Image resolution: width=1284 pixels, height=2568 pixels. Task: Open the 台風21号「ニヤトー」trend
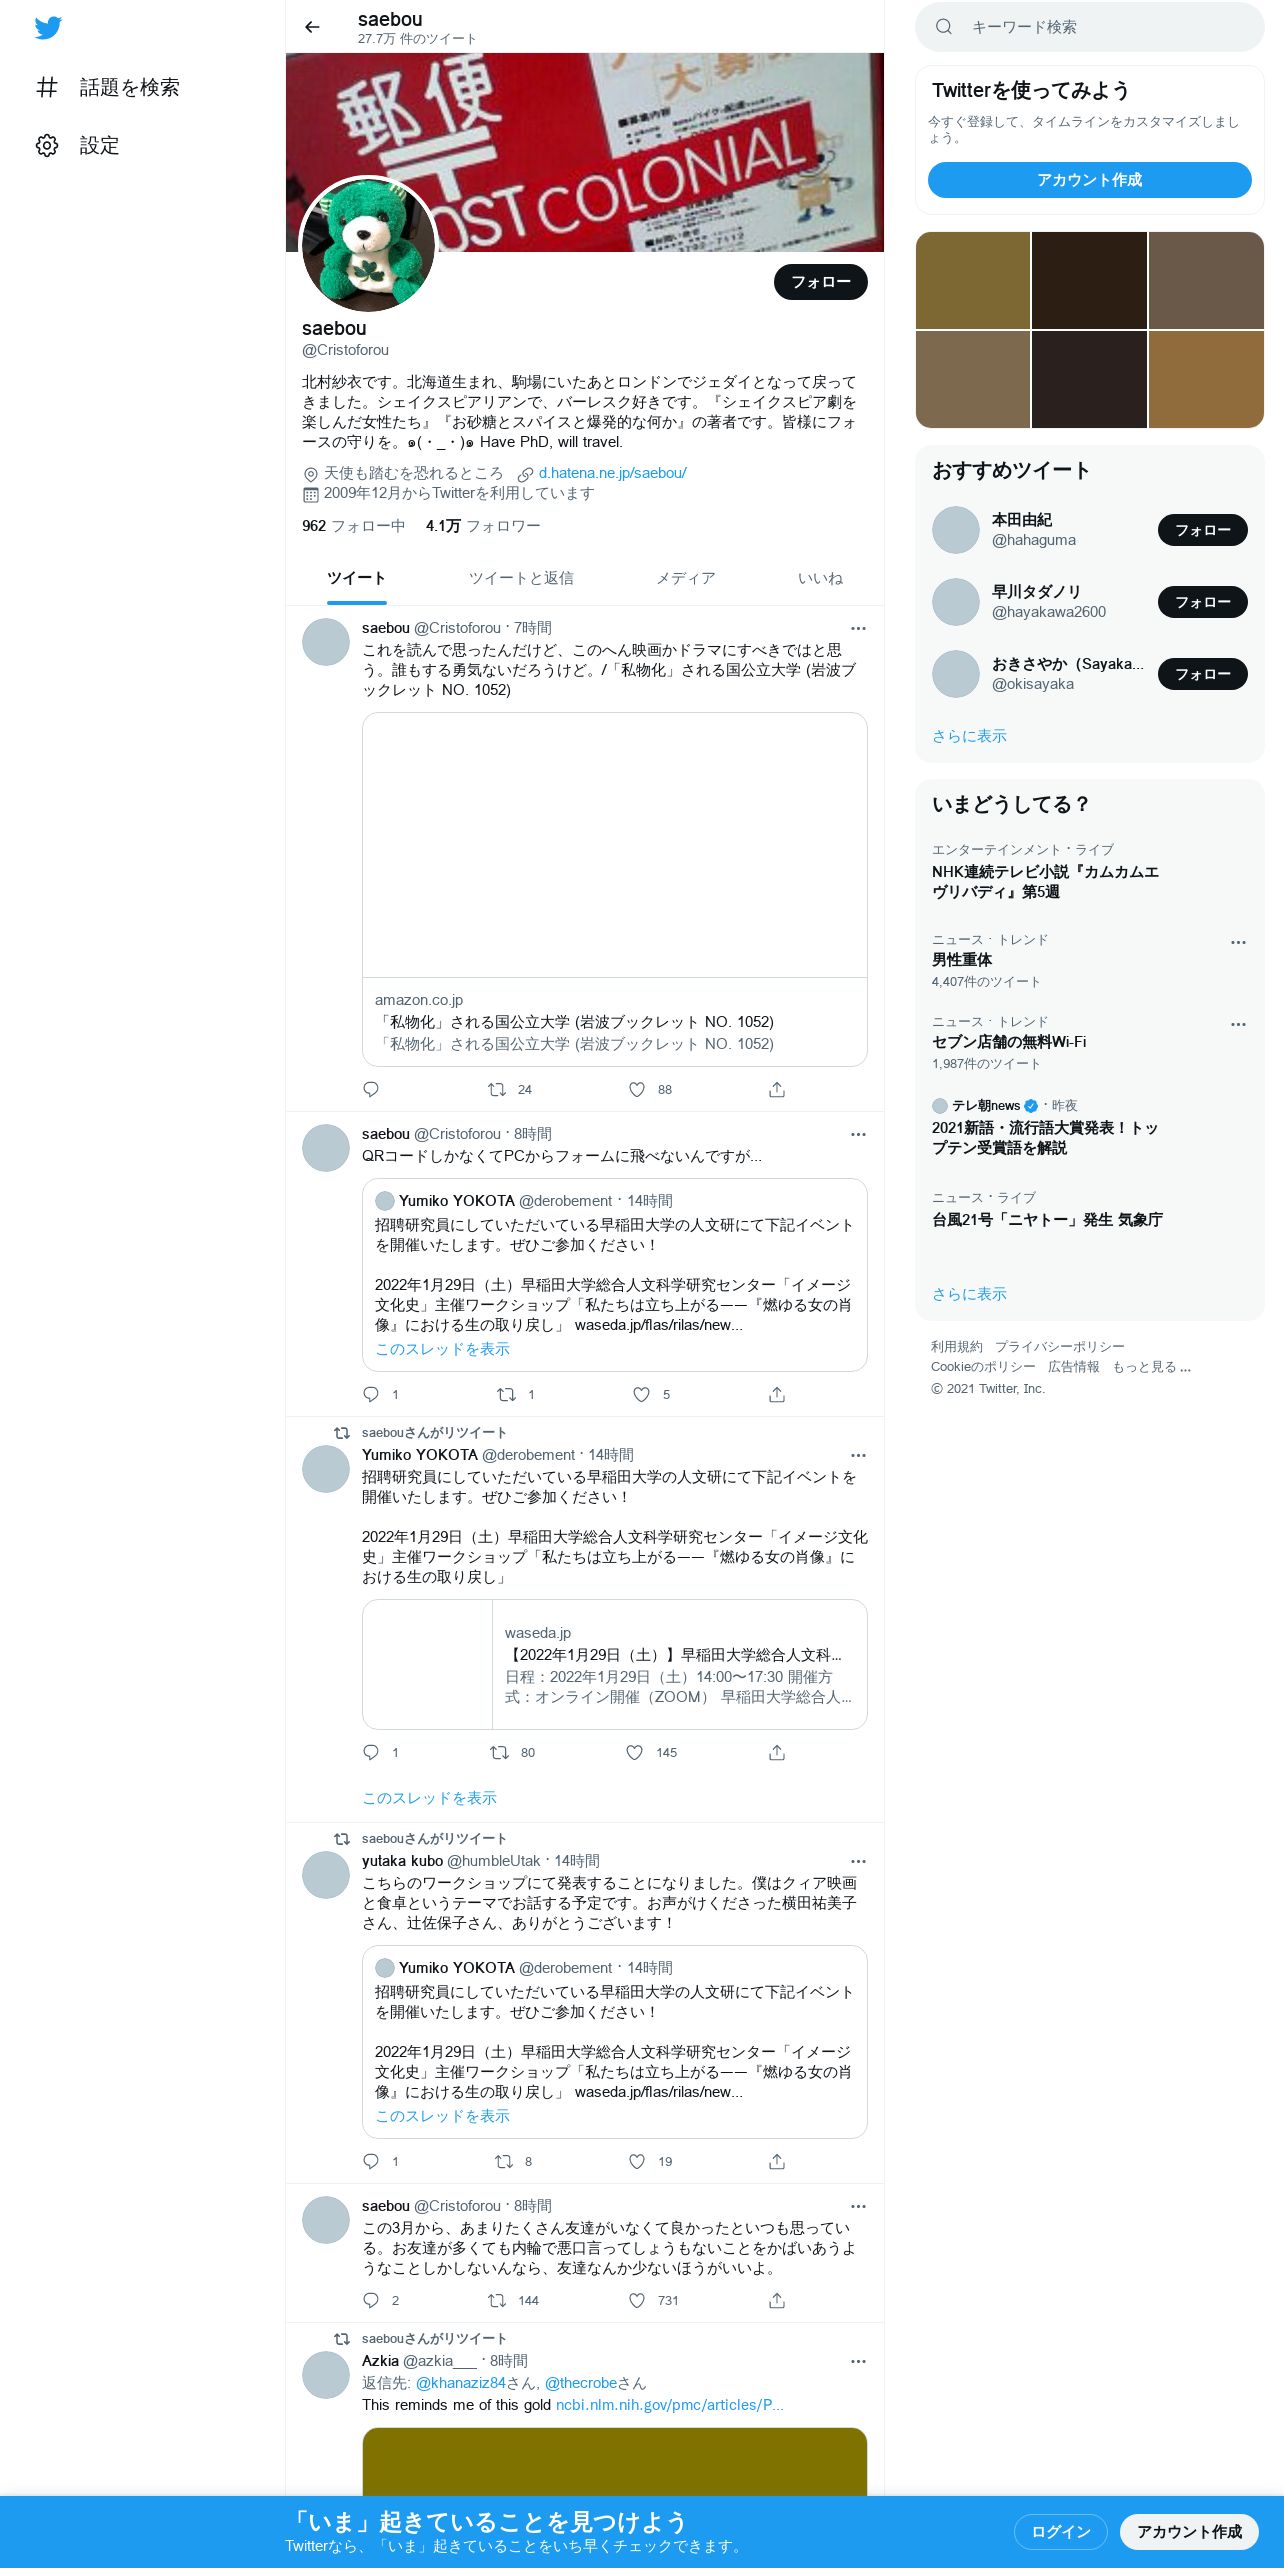pos(1046,1220)
